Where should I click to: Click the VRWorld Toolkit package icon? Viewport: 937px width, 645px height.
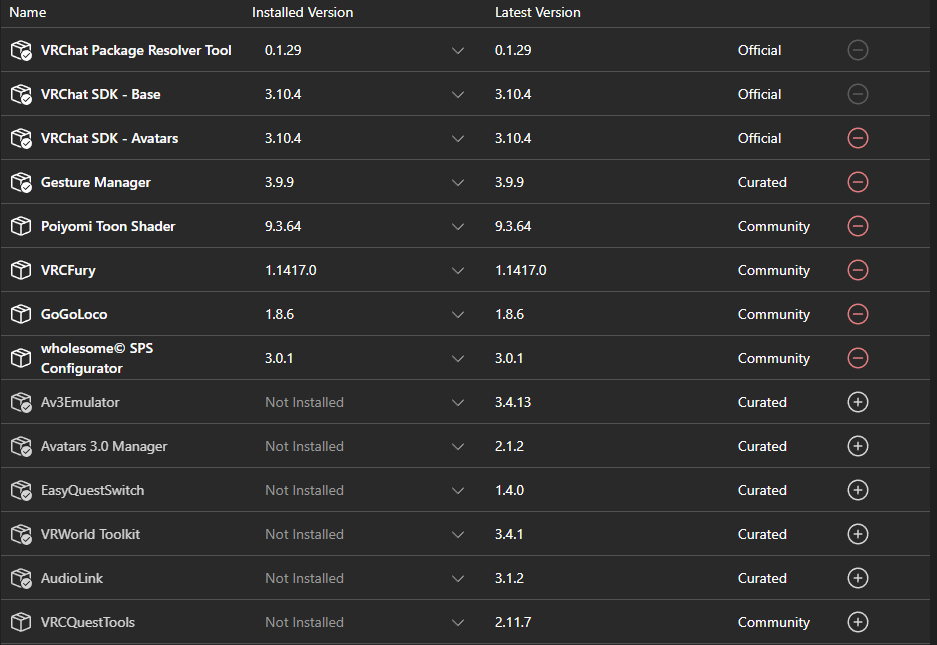(x=21, y=534)
